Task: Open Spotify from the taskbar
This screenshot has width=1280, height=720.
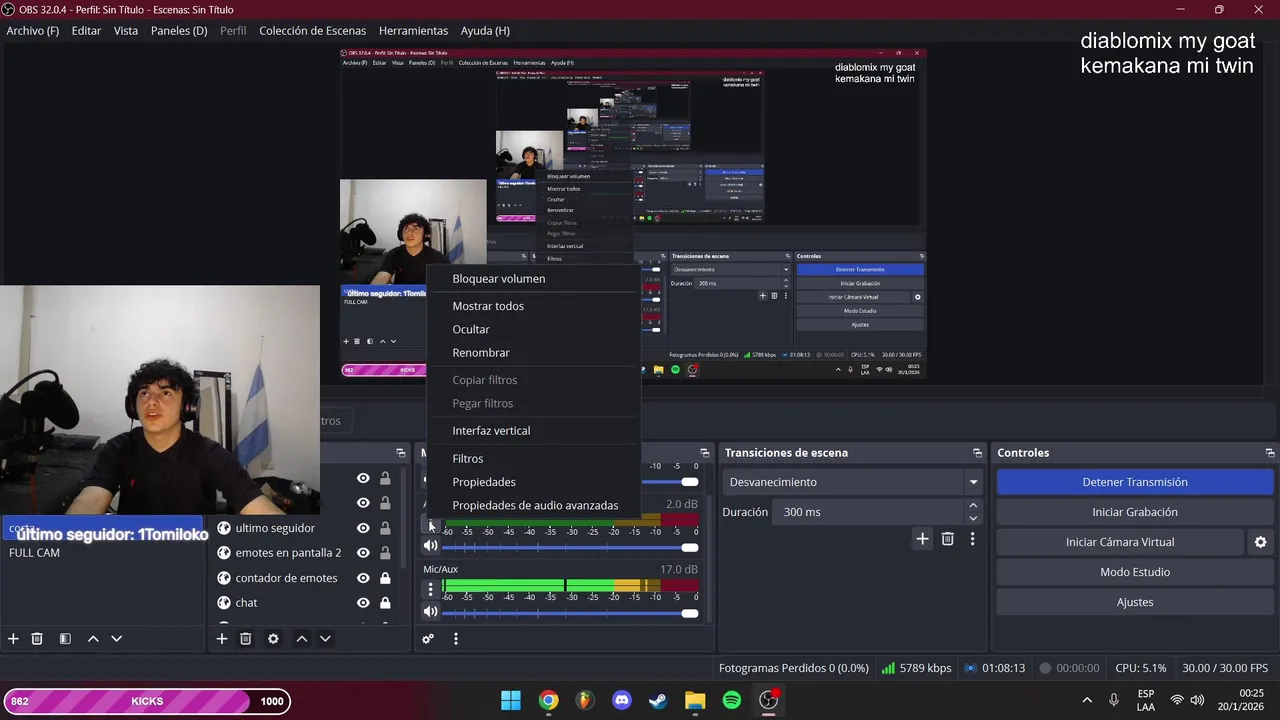Action: [x=732, y=701]
